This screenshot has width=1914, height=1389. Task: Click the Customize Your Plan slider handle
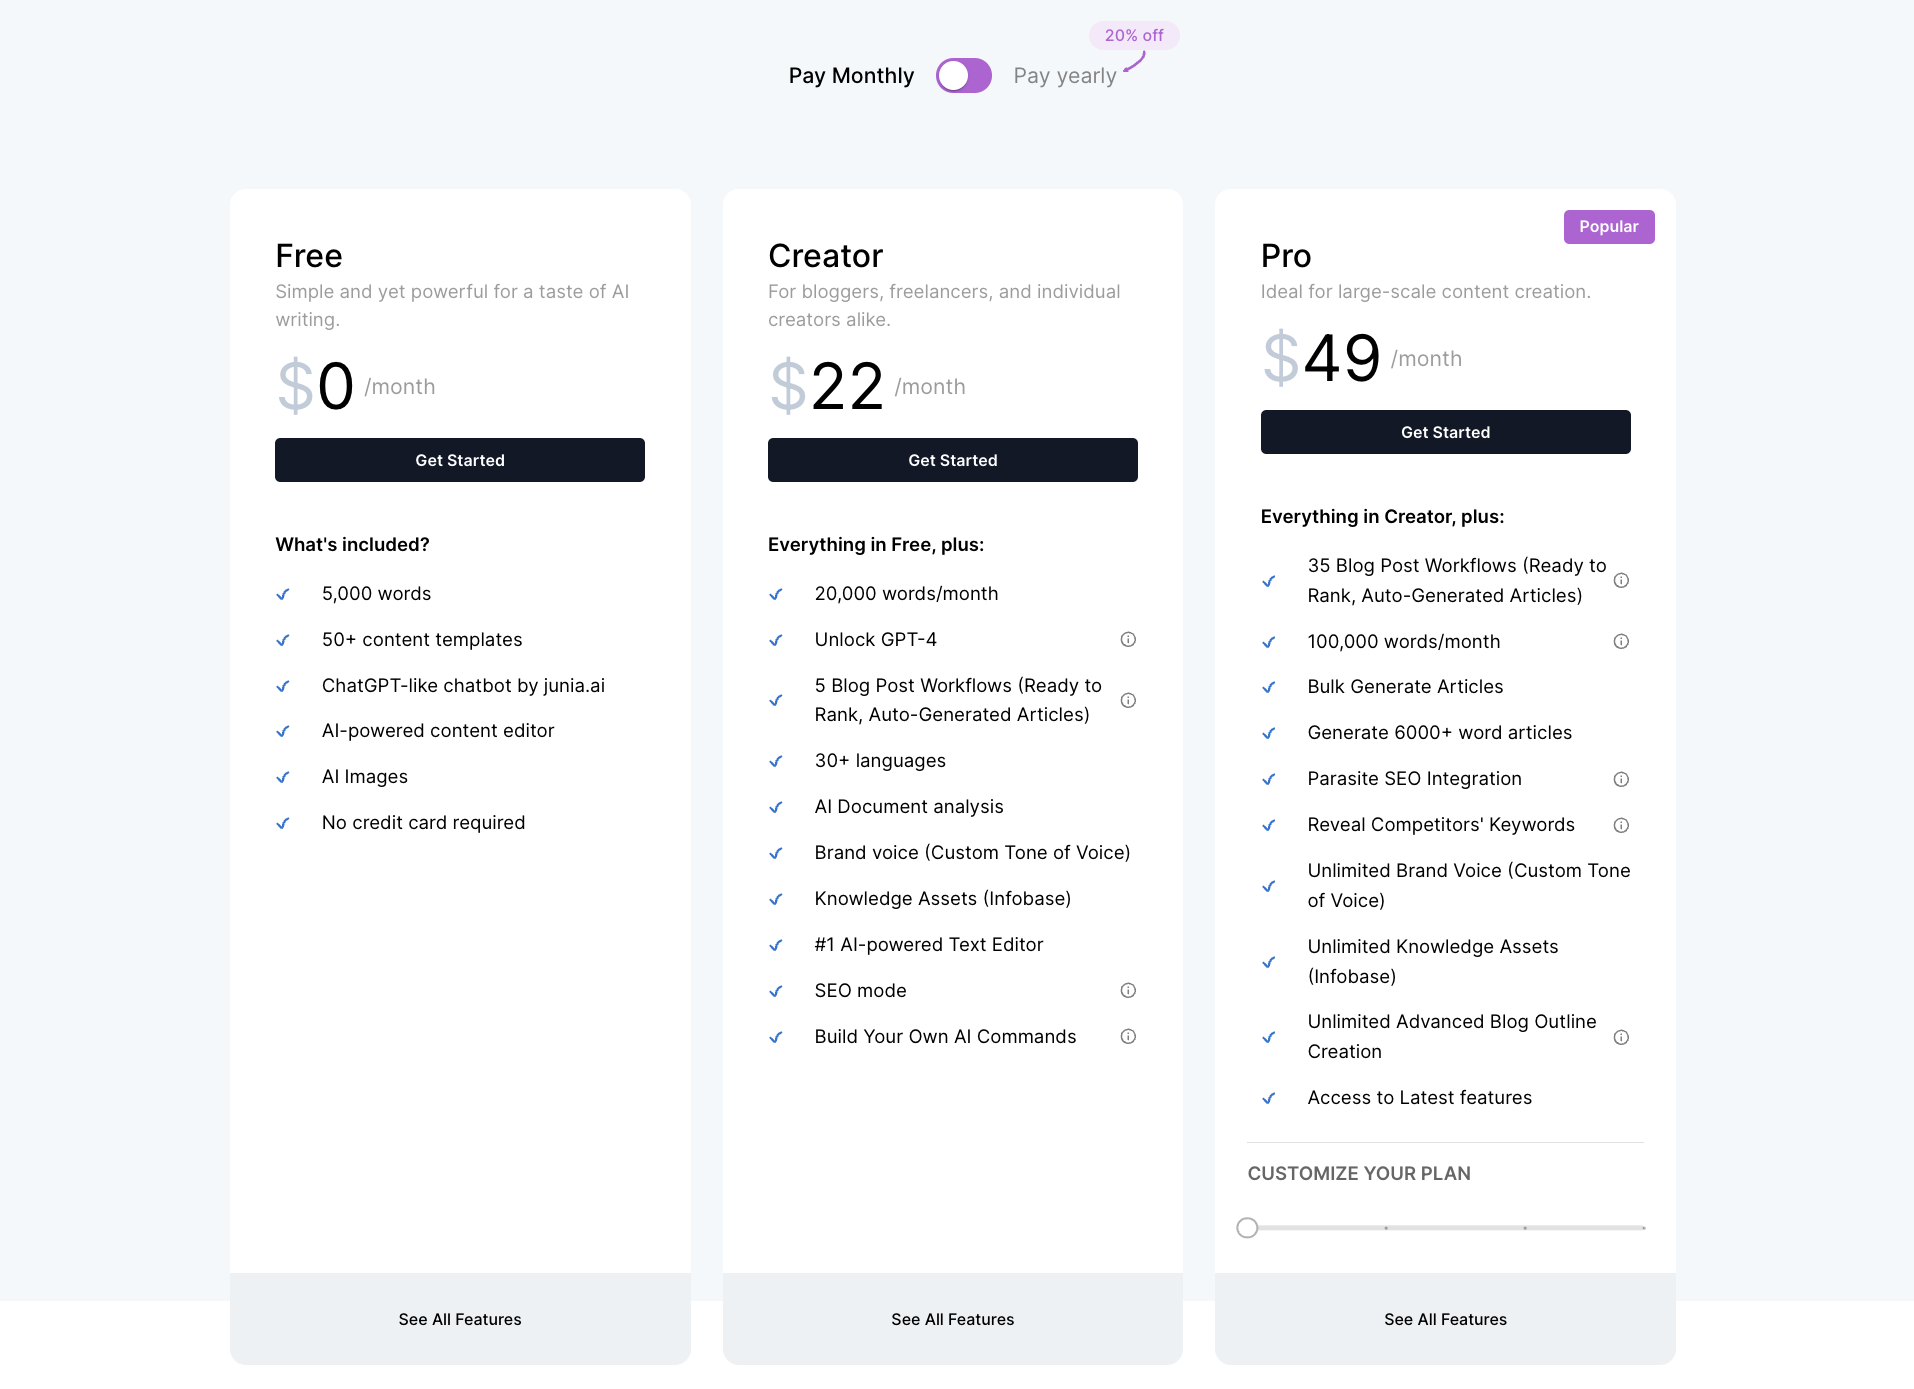[x=1247, y=1228]
